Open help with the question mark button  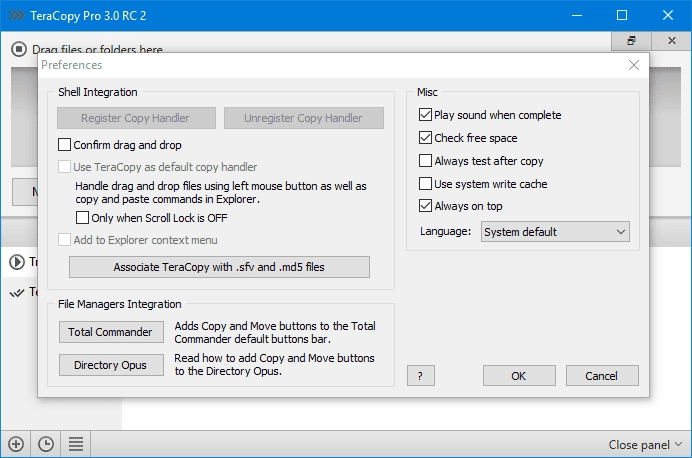(x=421, y=375)
